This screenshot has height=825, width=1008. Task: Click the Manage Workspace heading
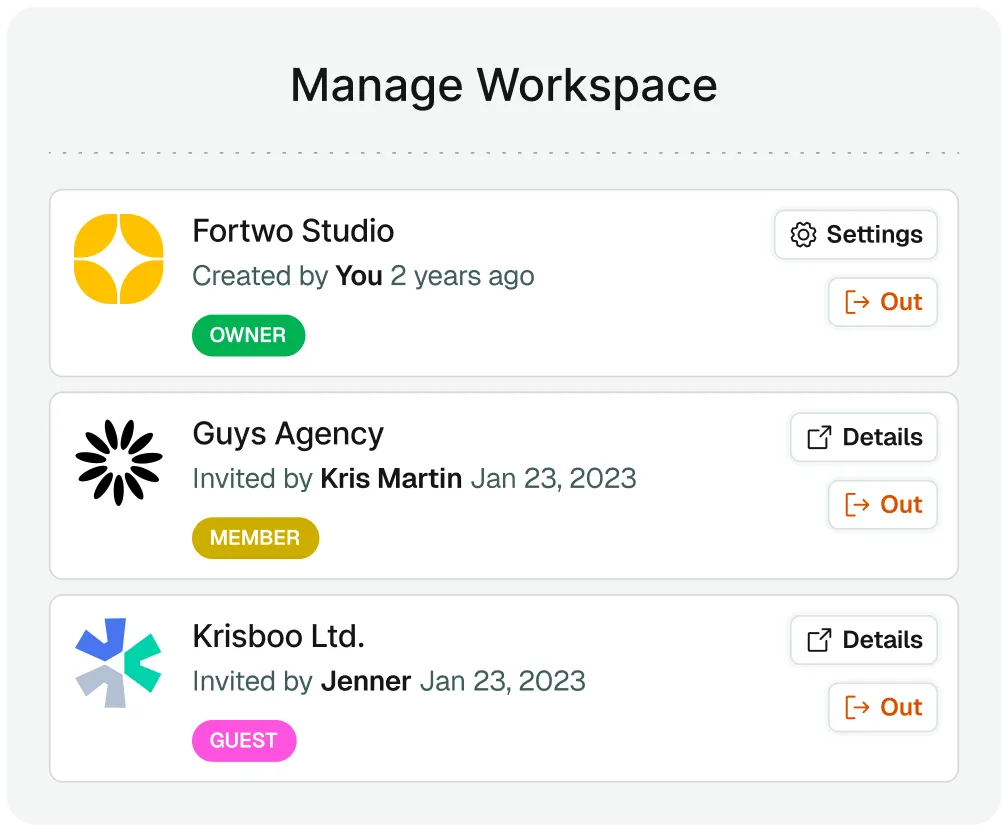click(504, 86)
